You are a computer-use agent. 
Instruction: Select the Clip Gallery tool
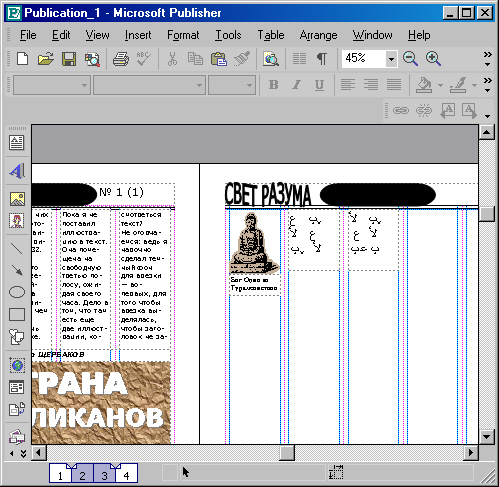coord(16,221)
